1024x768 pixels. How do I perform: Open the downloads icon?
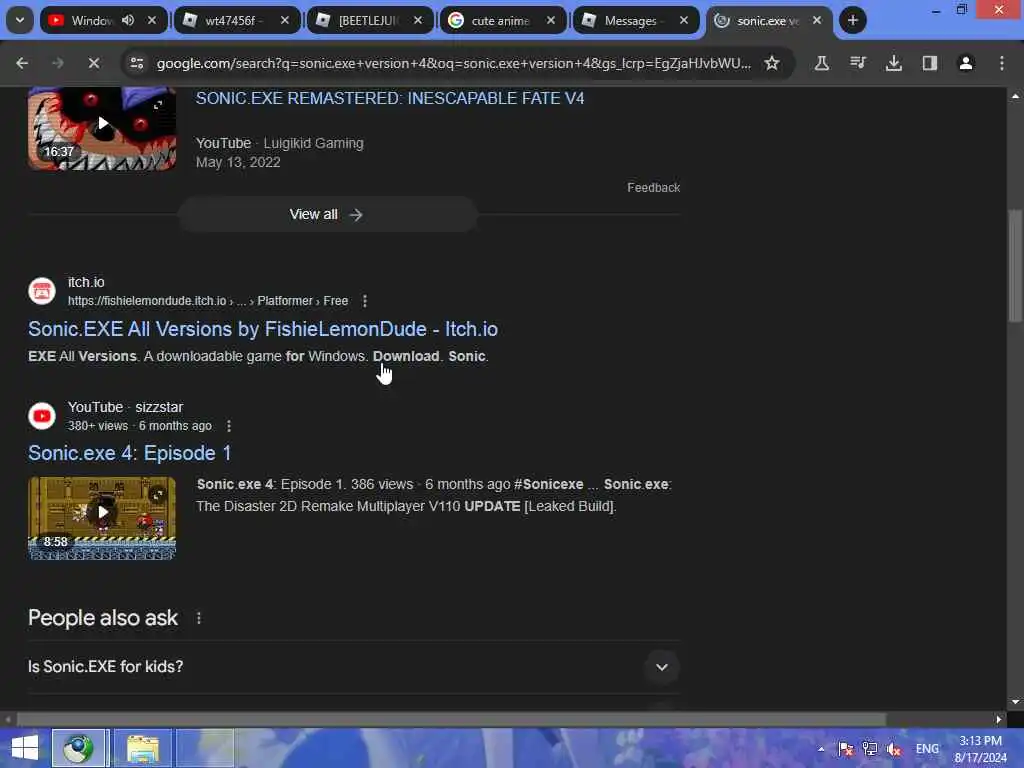(x=893, y=63)
